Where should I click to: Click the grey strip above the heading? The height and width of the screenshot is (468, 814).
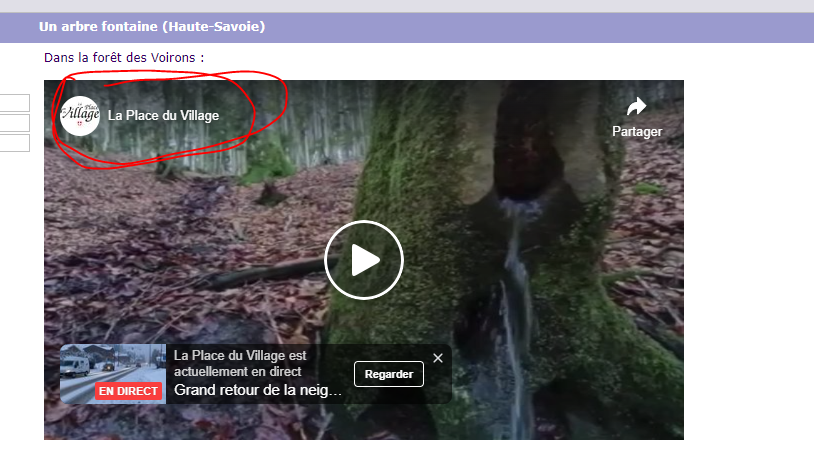click(407, 6)
